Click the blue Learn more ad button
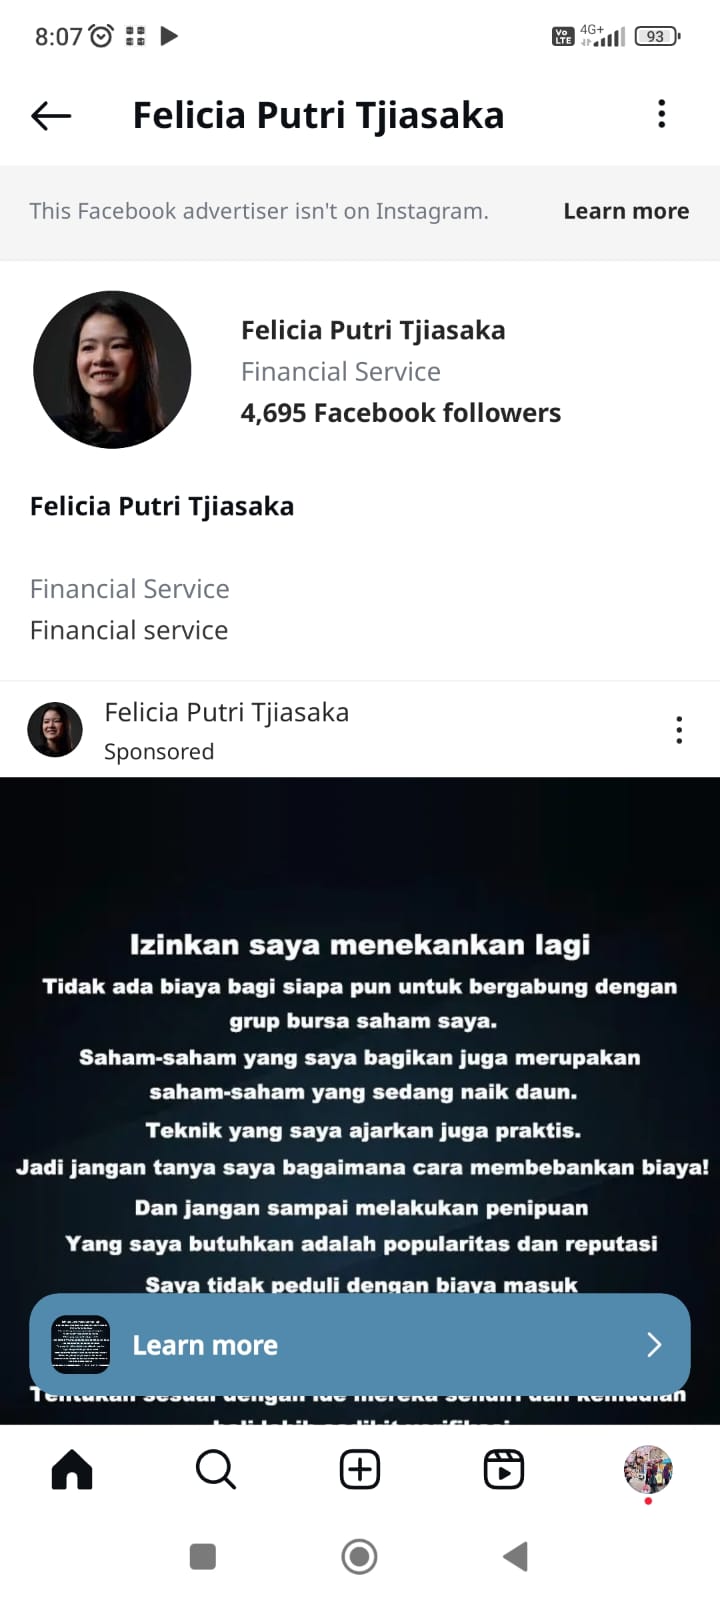Screen dimensions: 720x1600 pyautogui.click(x=360, y=1344)
